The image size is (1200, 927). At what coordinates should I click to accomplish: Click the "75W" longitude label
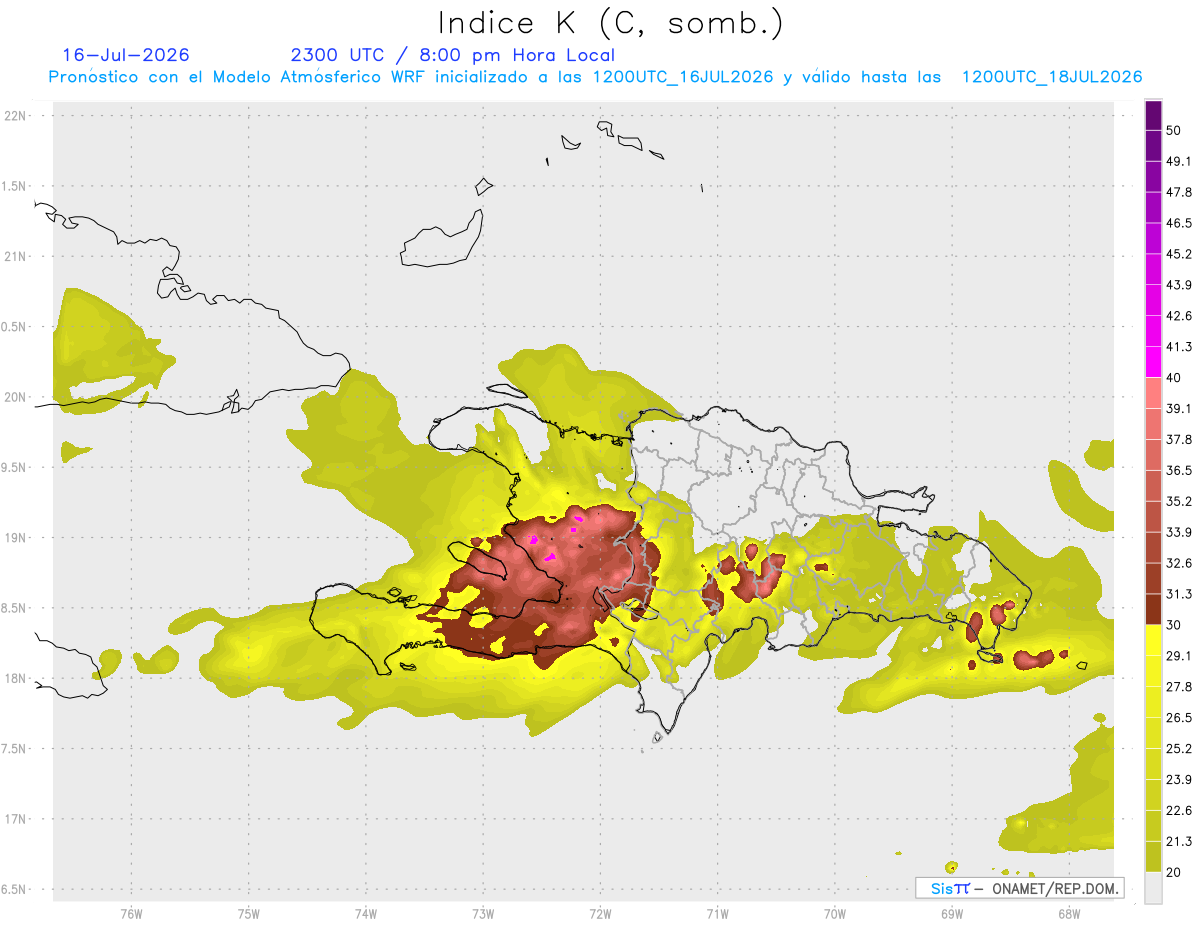(248, 913)
